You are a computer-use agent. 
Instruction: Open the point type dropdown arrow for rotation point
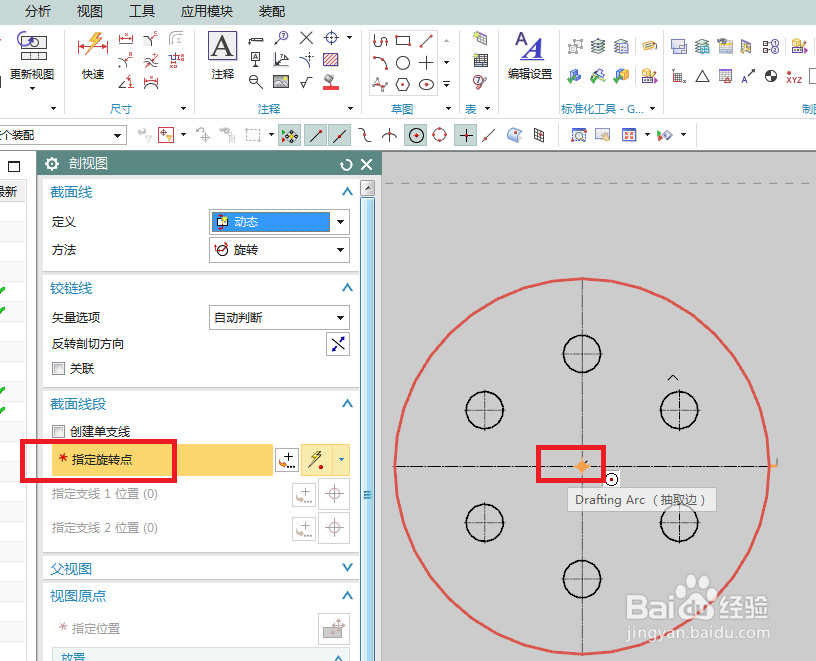tap(341, 460)
